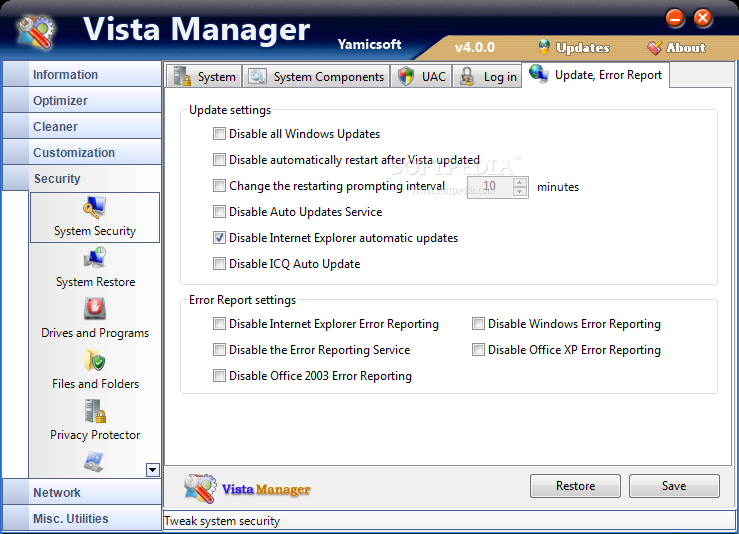Expand the Information category
This screenshot has height=534, width=739.
click(82, 74)
